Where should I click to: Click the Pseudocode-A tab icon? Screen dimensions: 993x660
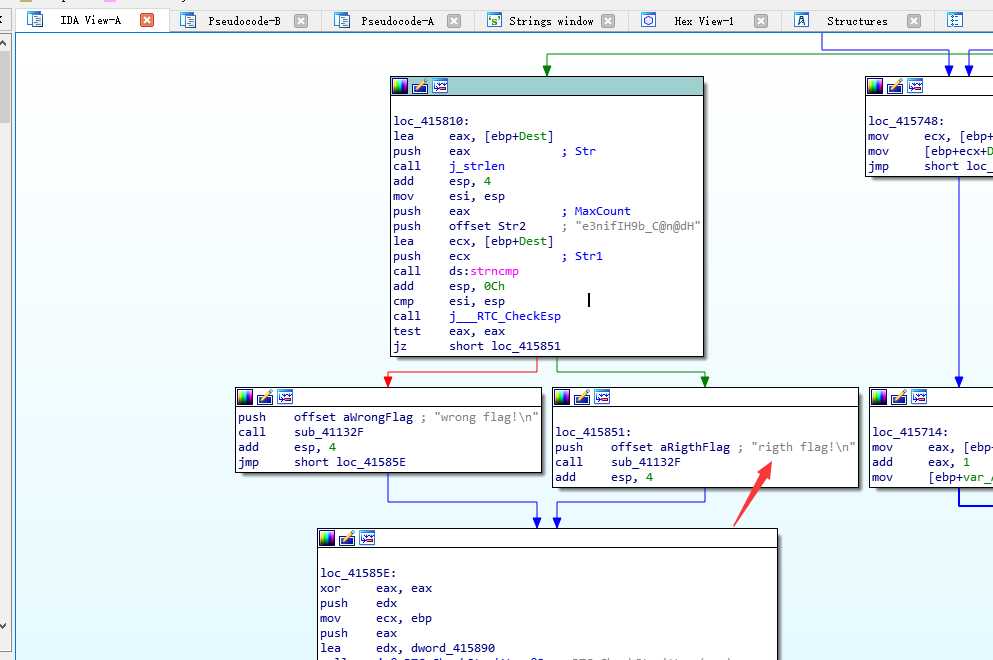(342, 20)
